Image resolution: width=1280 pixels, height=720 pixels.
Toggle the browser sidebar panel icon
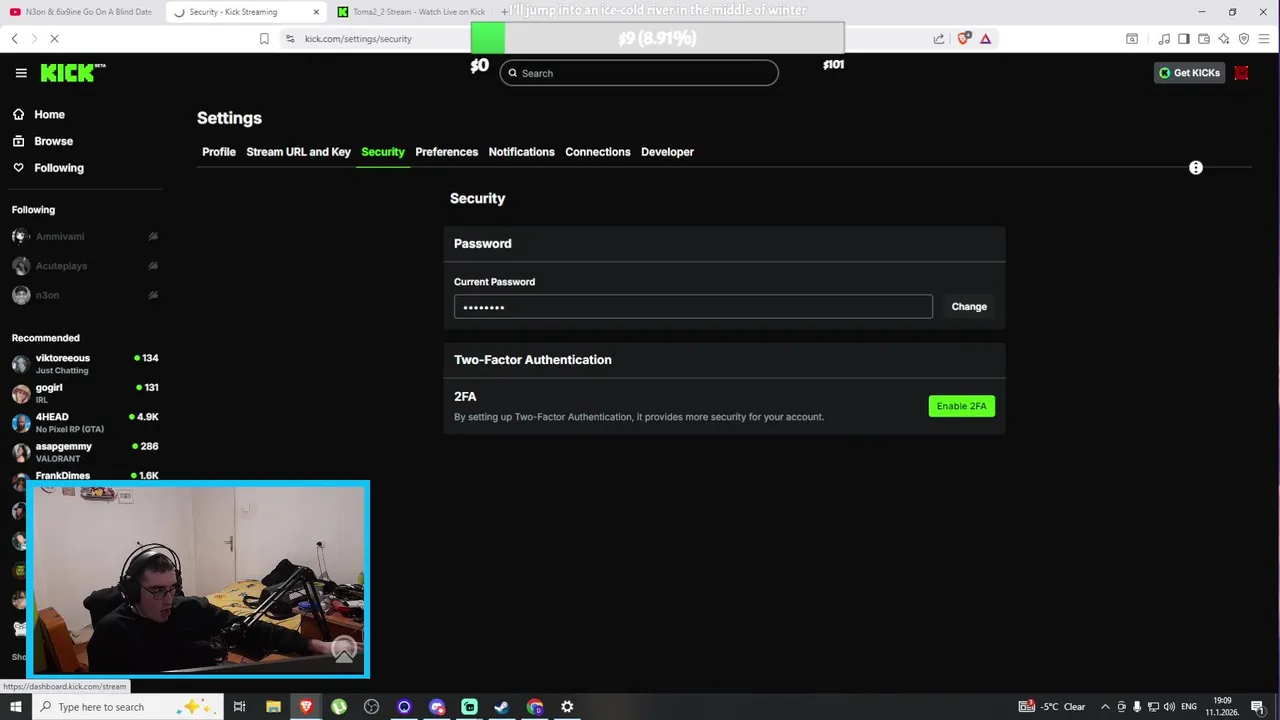[x=1184, y=39]
